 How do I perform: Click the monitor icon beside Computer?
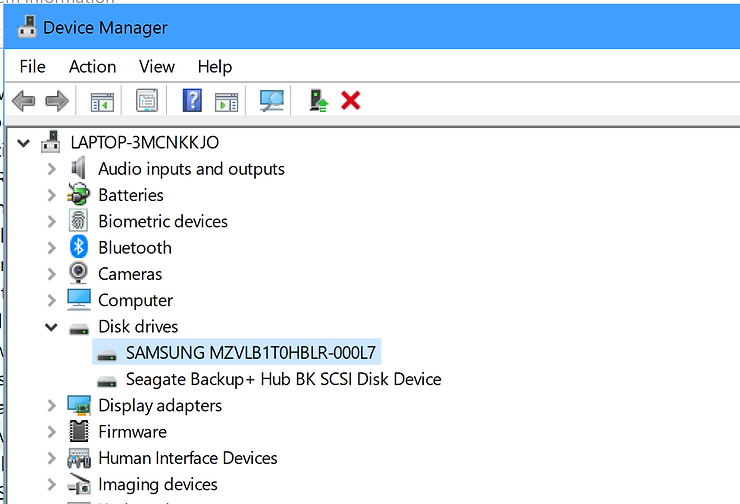click(79, 300)
